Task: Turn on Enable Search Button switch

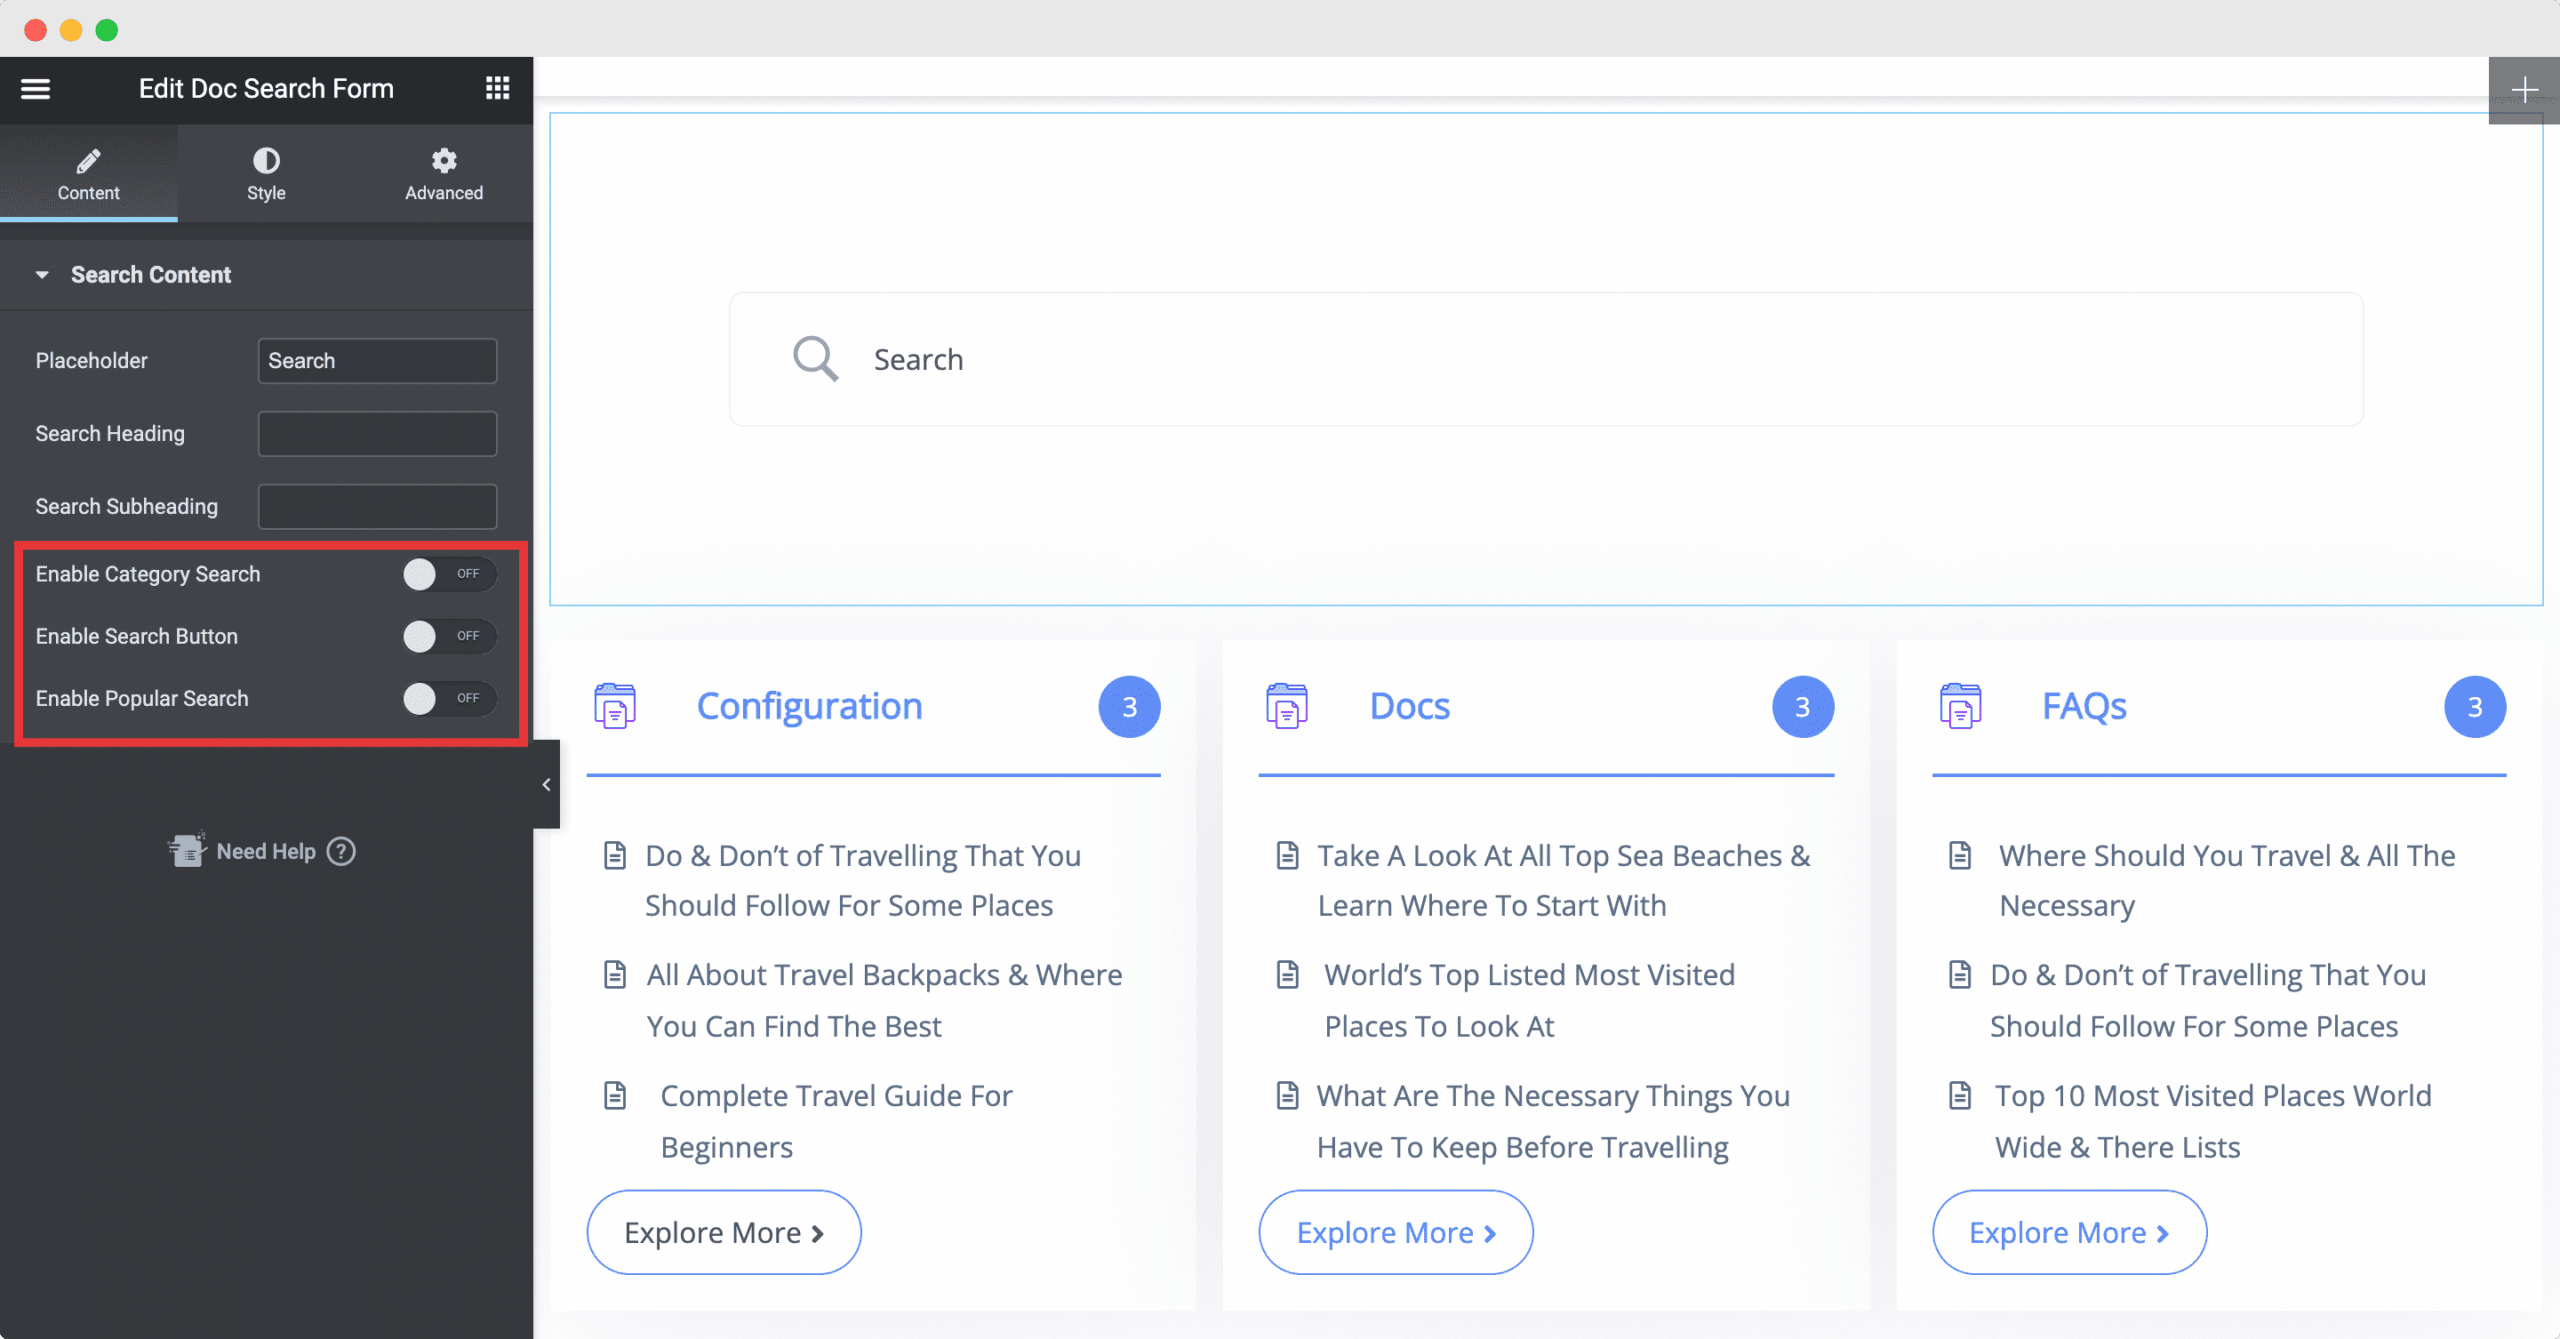Action: coord(448,636)
